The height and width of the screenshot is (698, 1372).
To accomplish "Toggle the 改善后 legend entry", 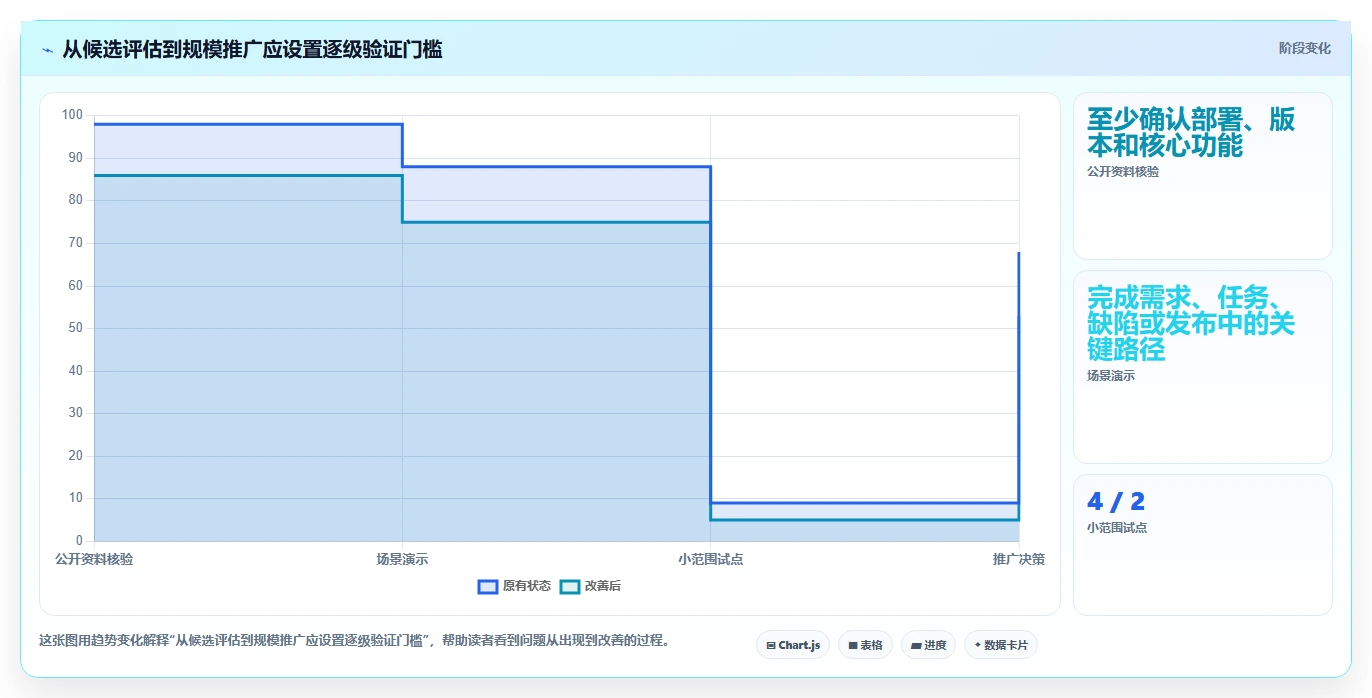I will 590,586.
